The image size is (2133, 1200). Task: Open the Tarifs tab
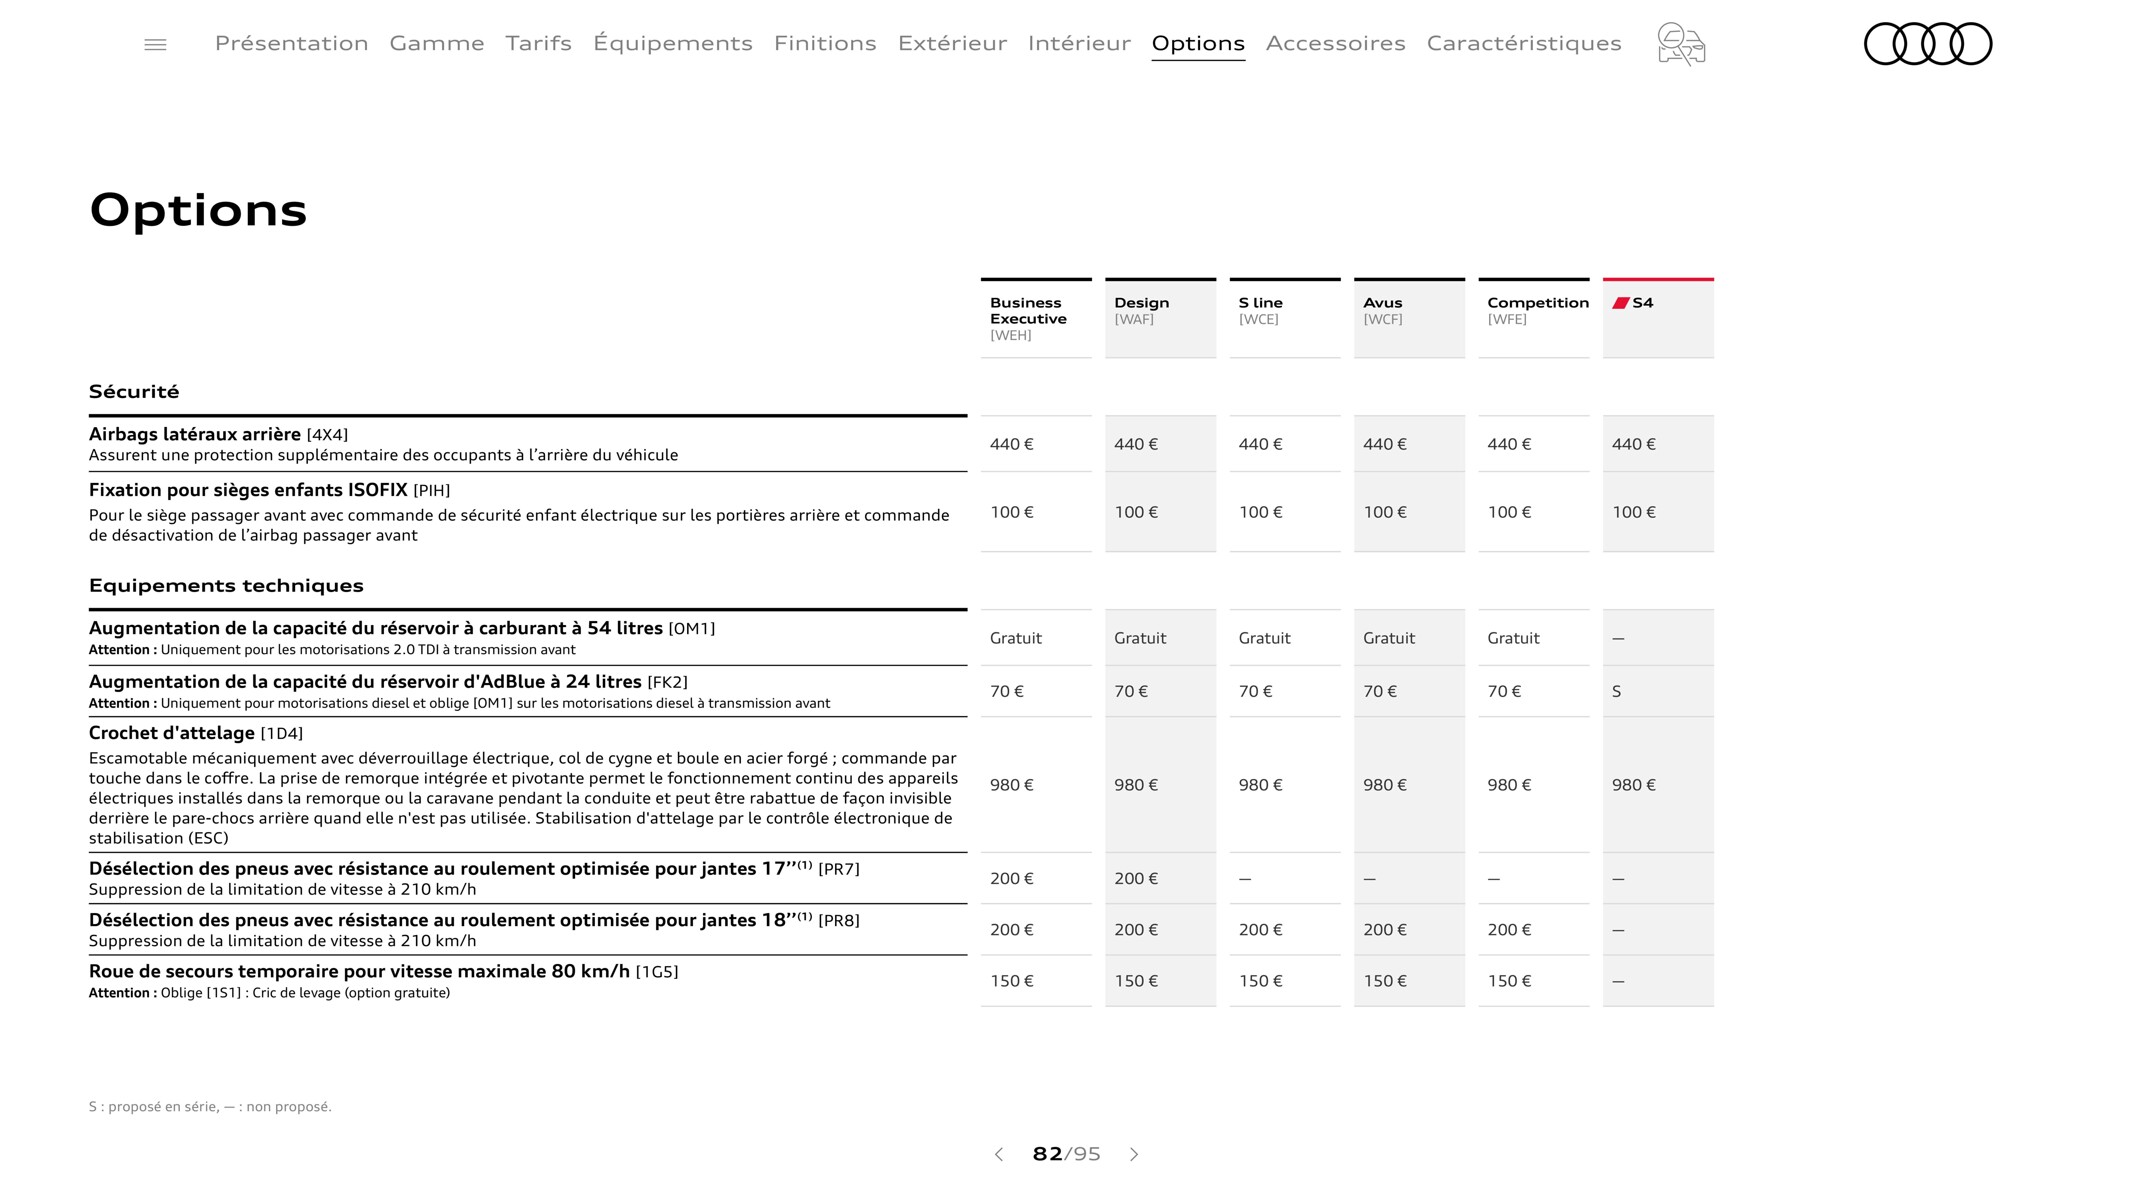pyautogui.click(x=538, y=43)
